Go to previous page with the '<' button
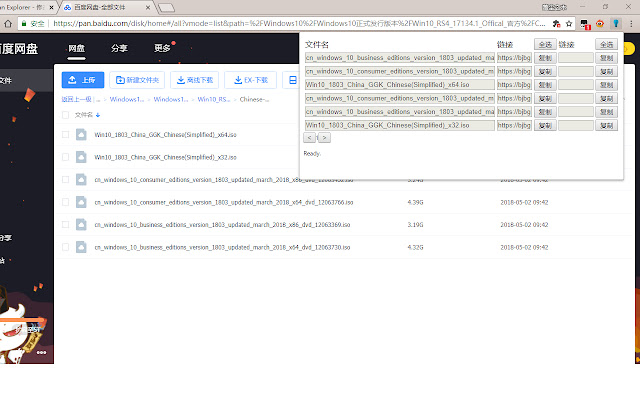The height and width of the screenshot is (400, 640). (309, 138)
